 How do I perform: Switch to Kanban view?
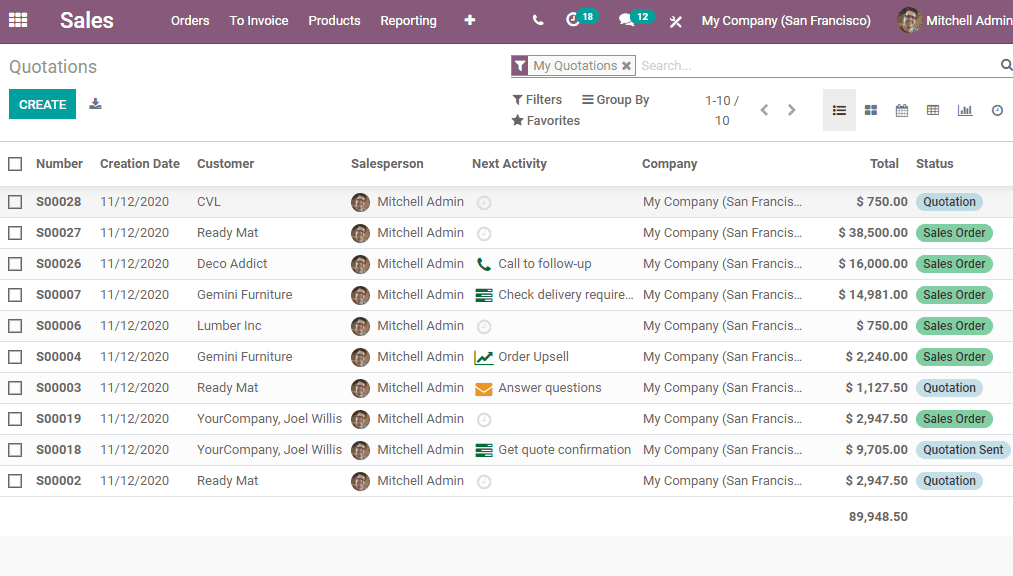(870, 110)
